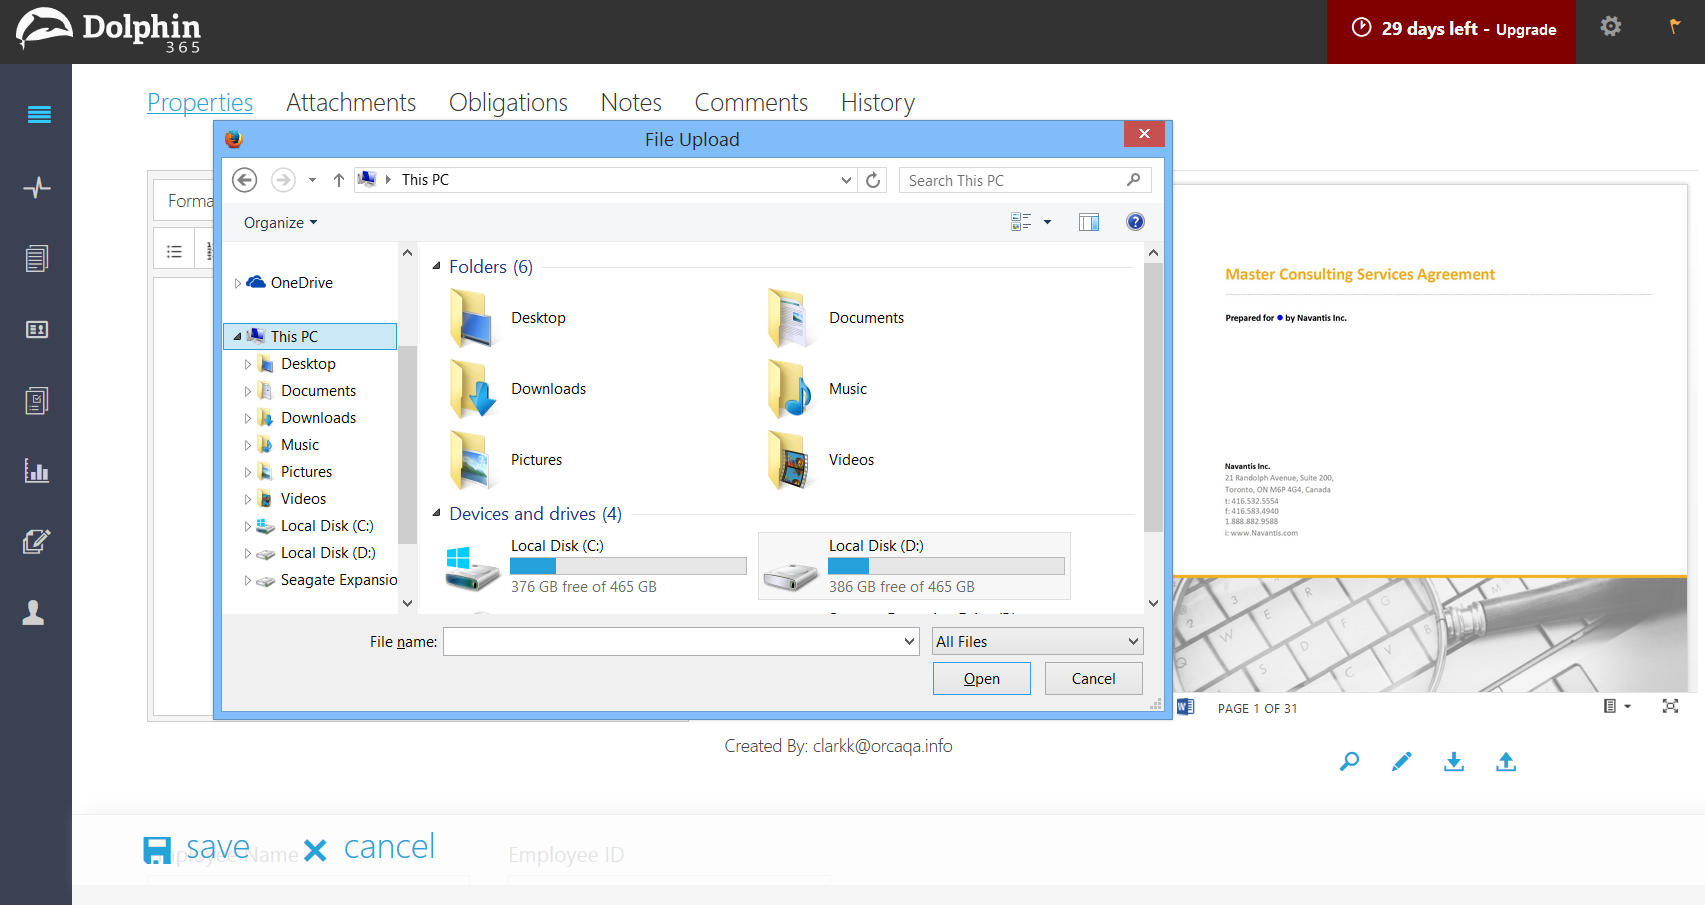The height and width of the screenshot is (905, 1705).
Task: Collapse the Devices and drives group
Action: tap(436, 513)
